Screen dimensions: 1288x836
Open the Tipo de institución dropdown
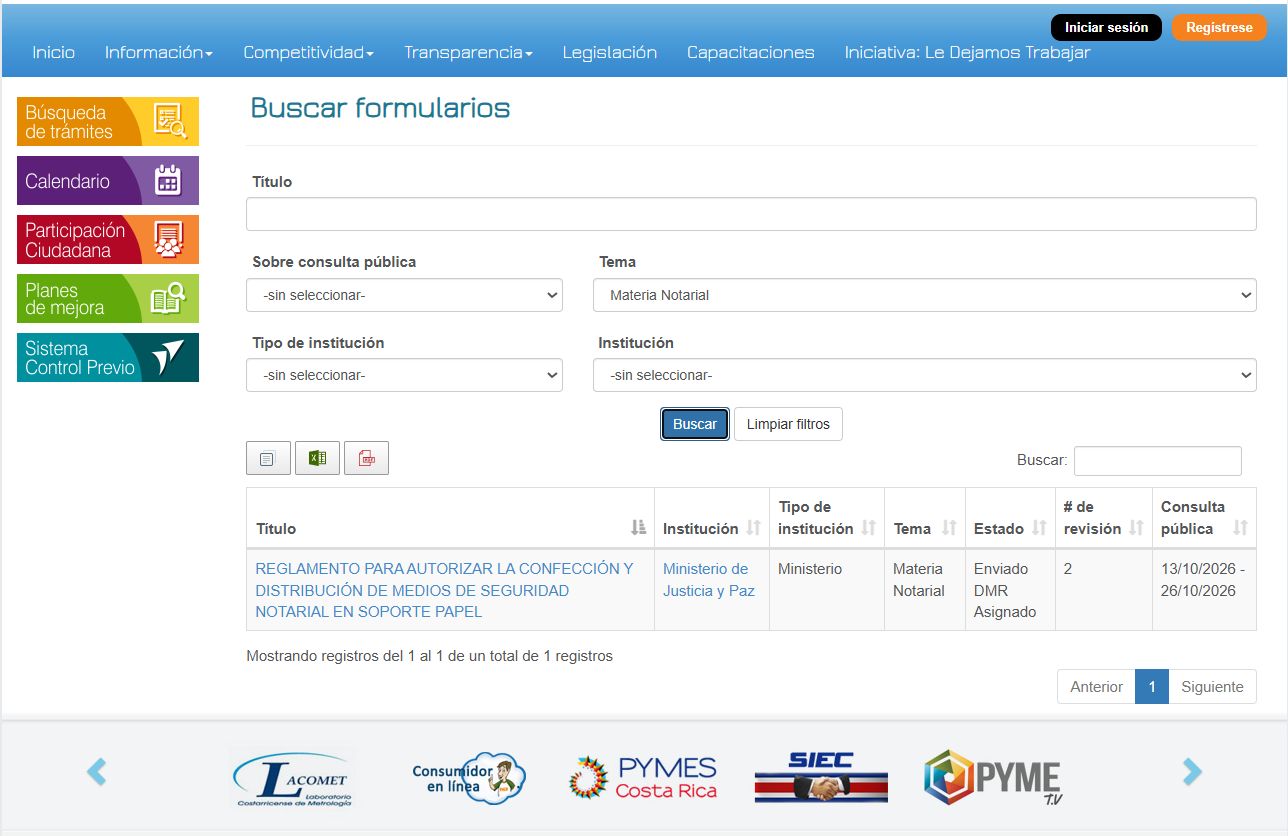click(x=404, y=375)
